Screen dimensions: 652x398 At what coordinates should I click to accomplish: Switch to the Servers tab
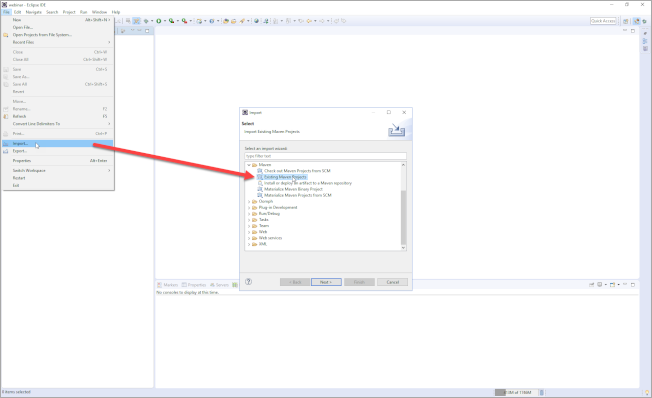coord(220,285)
